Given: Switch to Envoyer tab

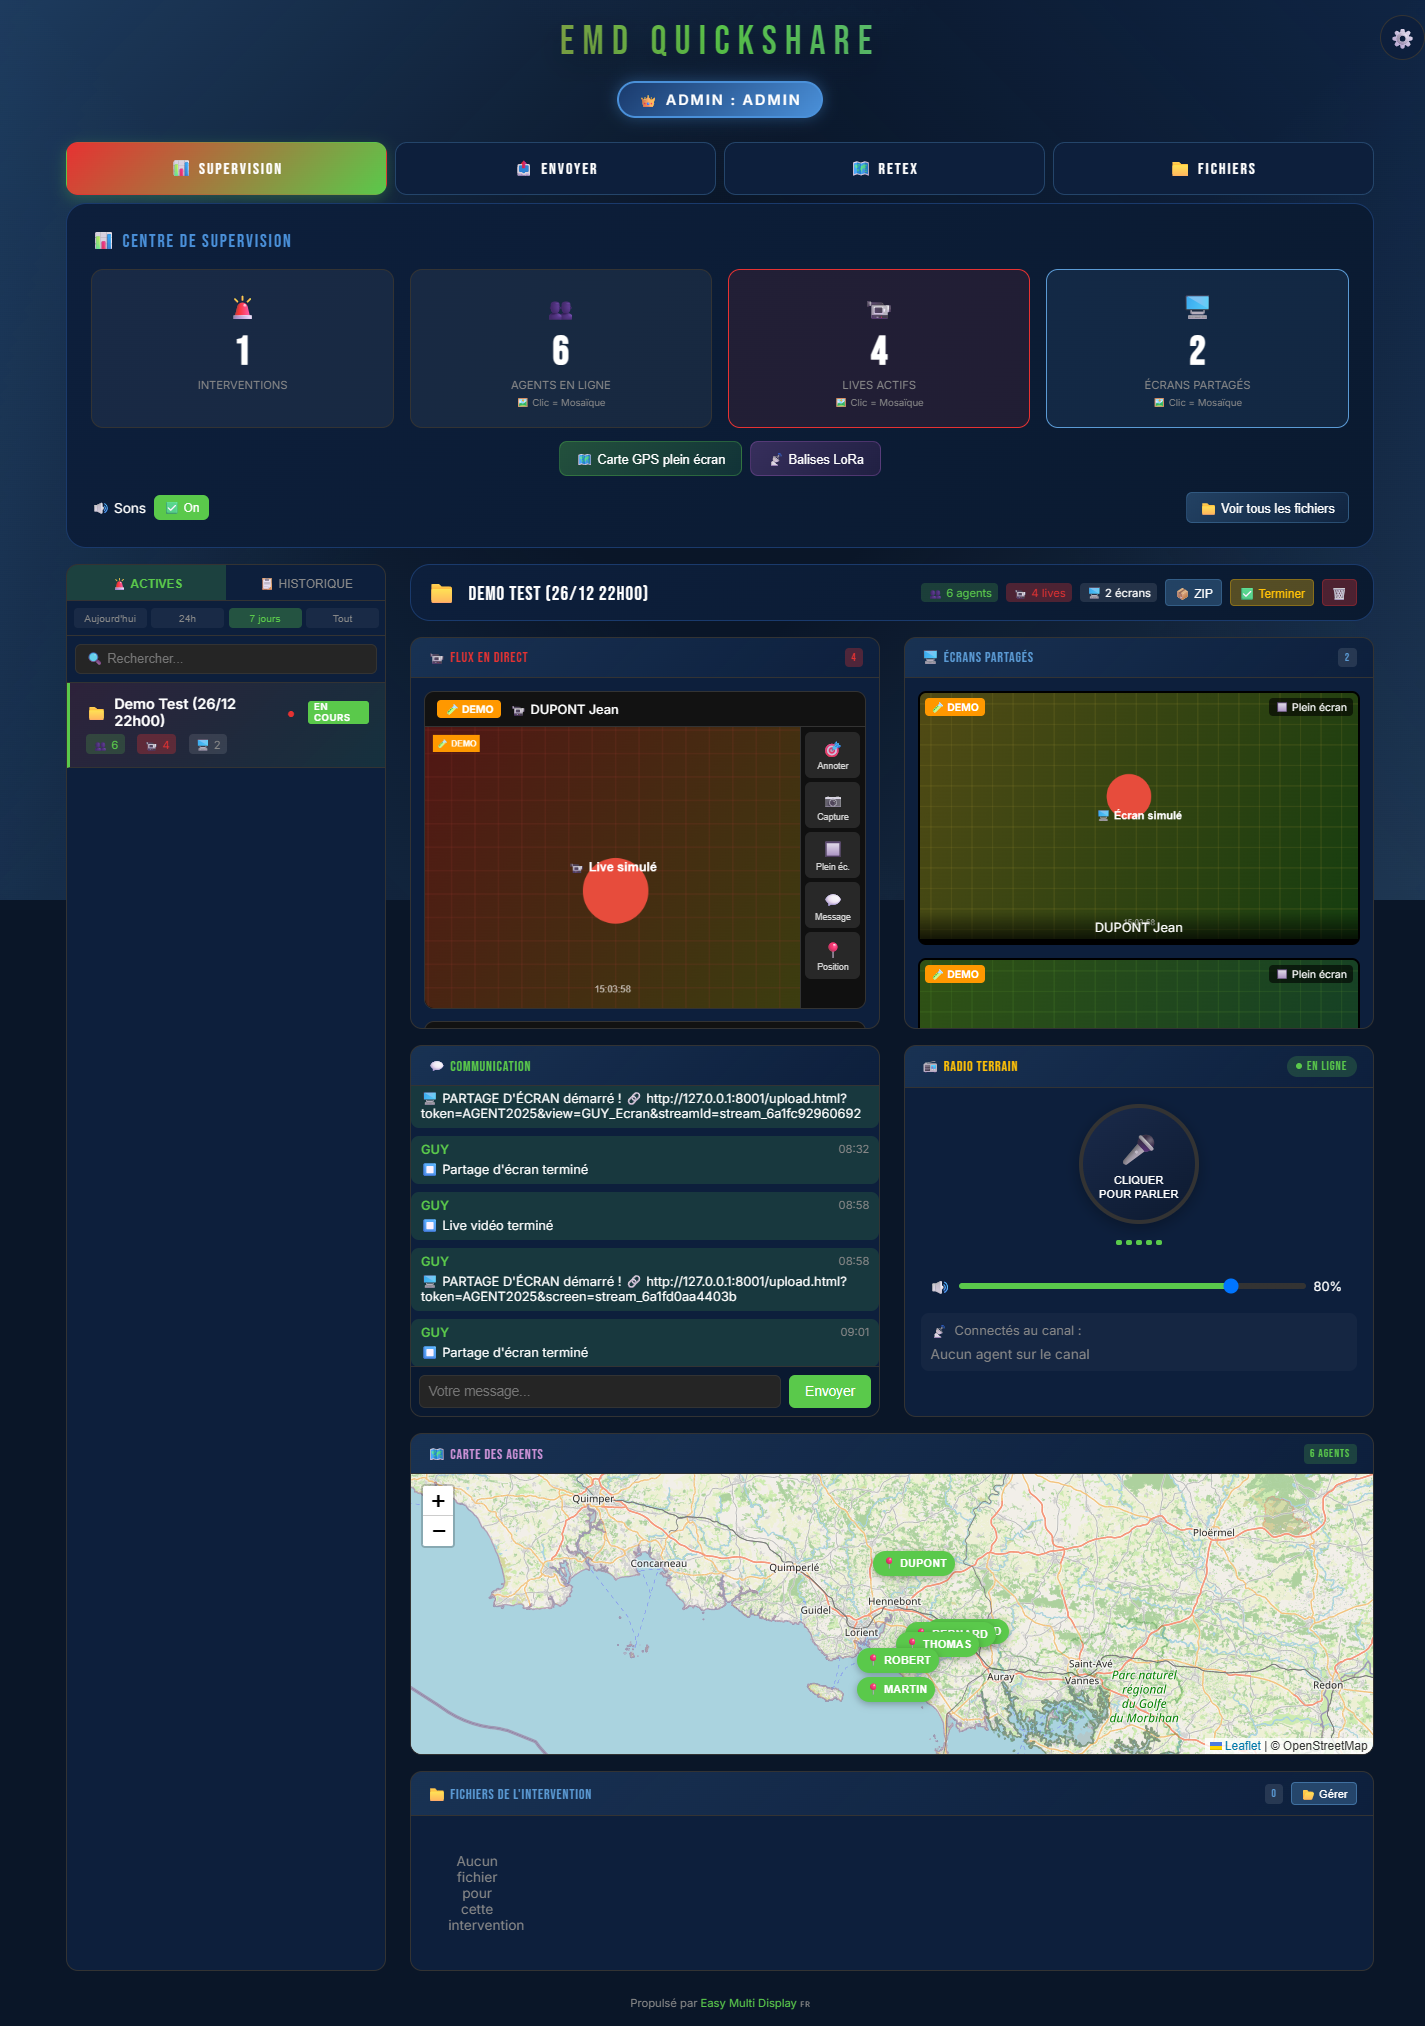Looking at the screenshot, I should pyautogui.click(x=555, y=168).
